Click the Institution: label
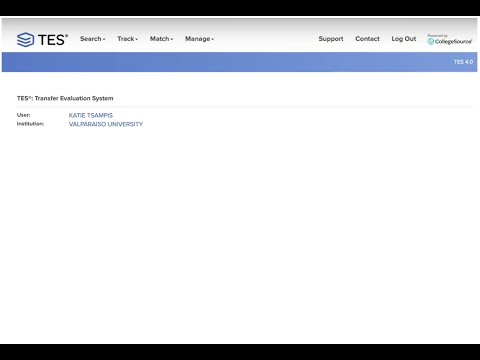Screen dimensions: 480x360 pyautogui.click(x=30, y=124)
